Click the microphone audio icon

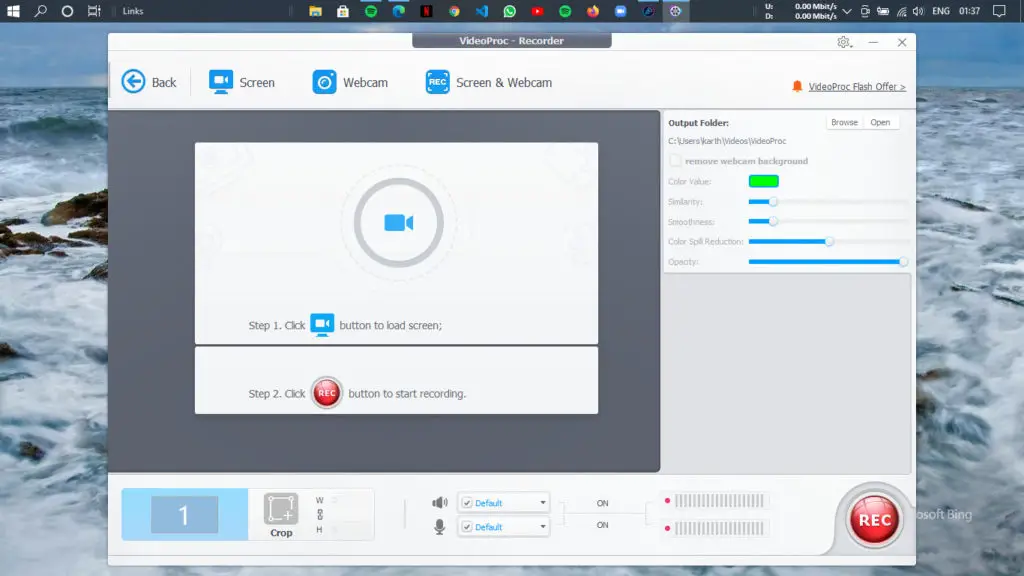coord(440,526)
